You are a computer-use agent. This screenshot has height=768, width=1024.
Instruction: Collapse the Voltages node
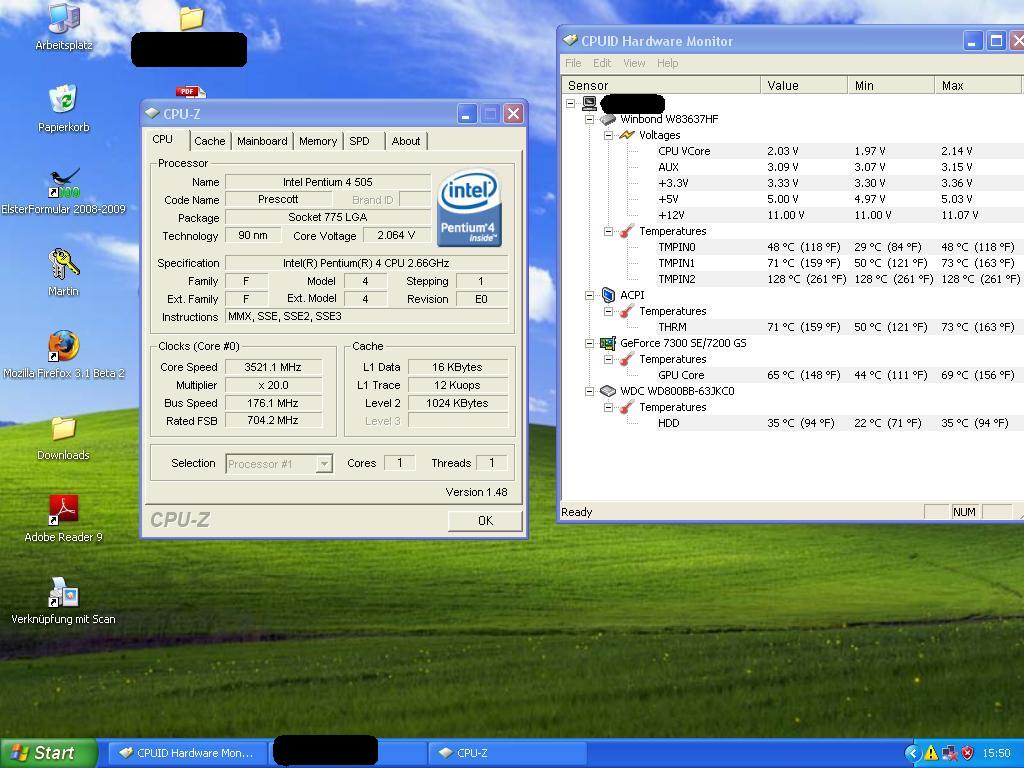pyautogui.click(x=608, y=135)
